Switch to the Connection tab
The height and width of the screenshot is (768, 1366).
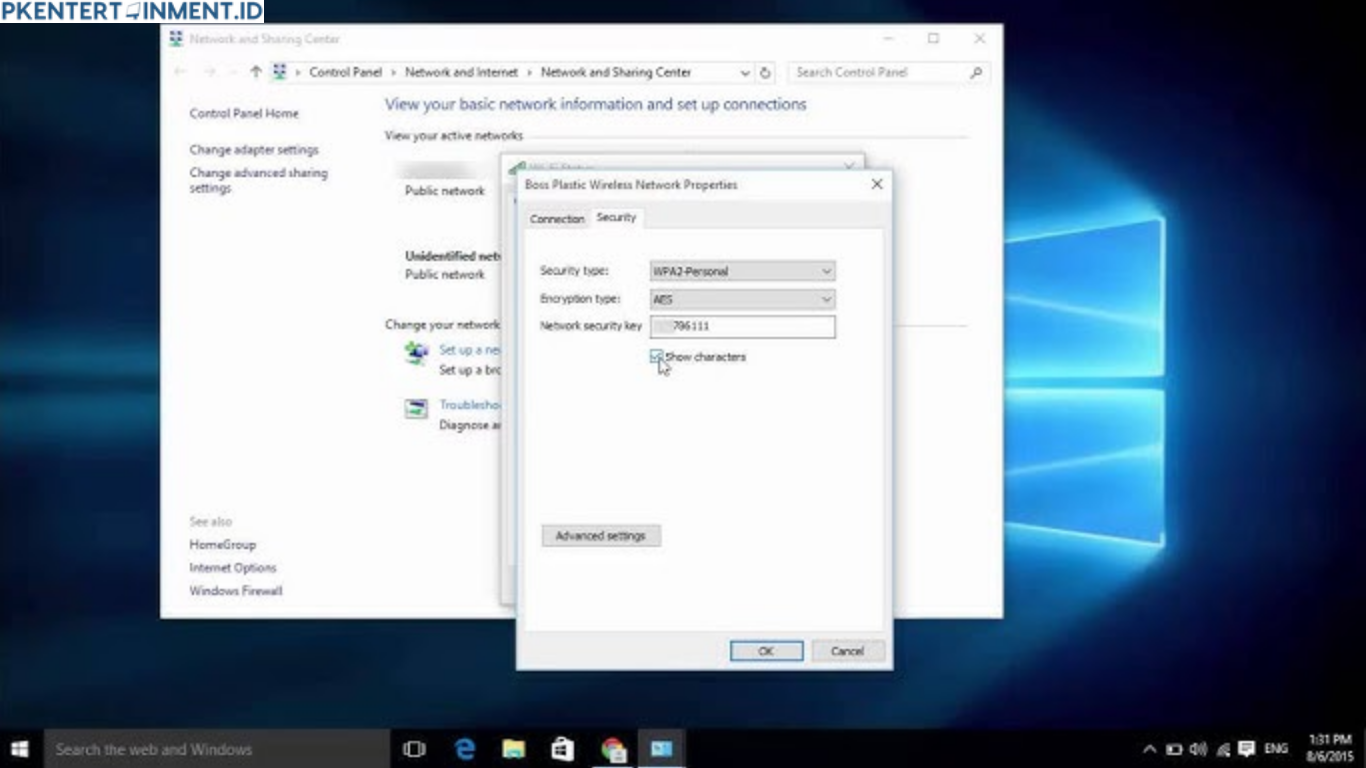point(557,219)
